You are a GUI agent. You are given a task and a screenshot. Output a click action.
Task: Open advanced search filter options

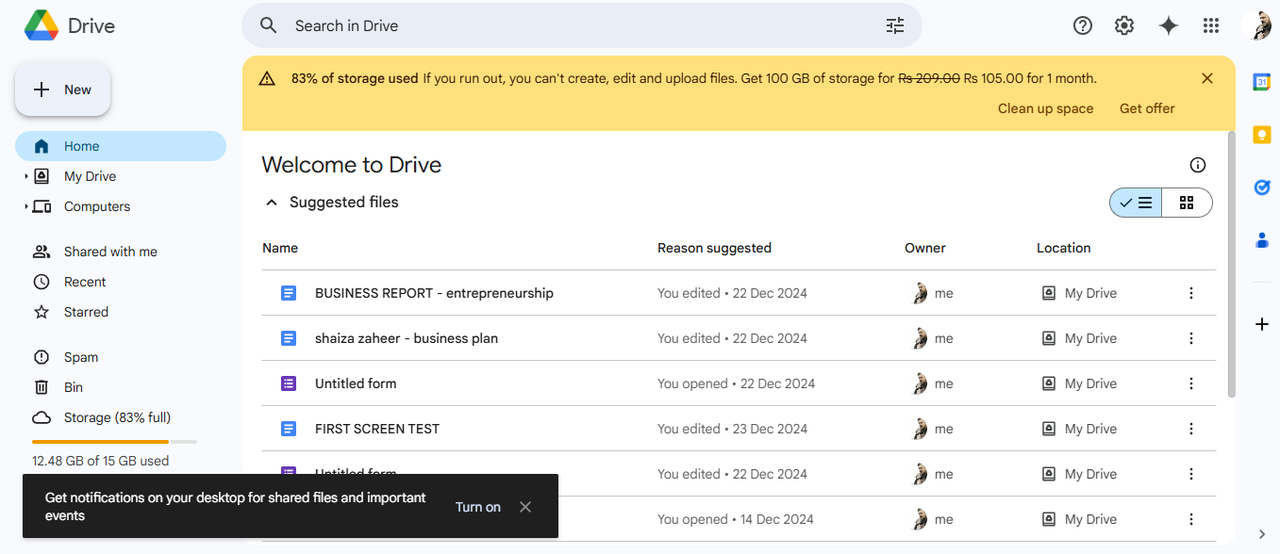[895, 26]
